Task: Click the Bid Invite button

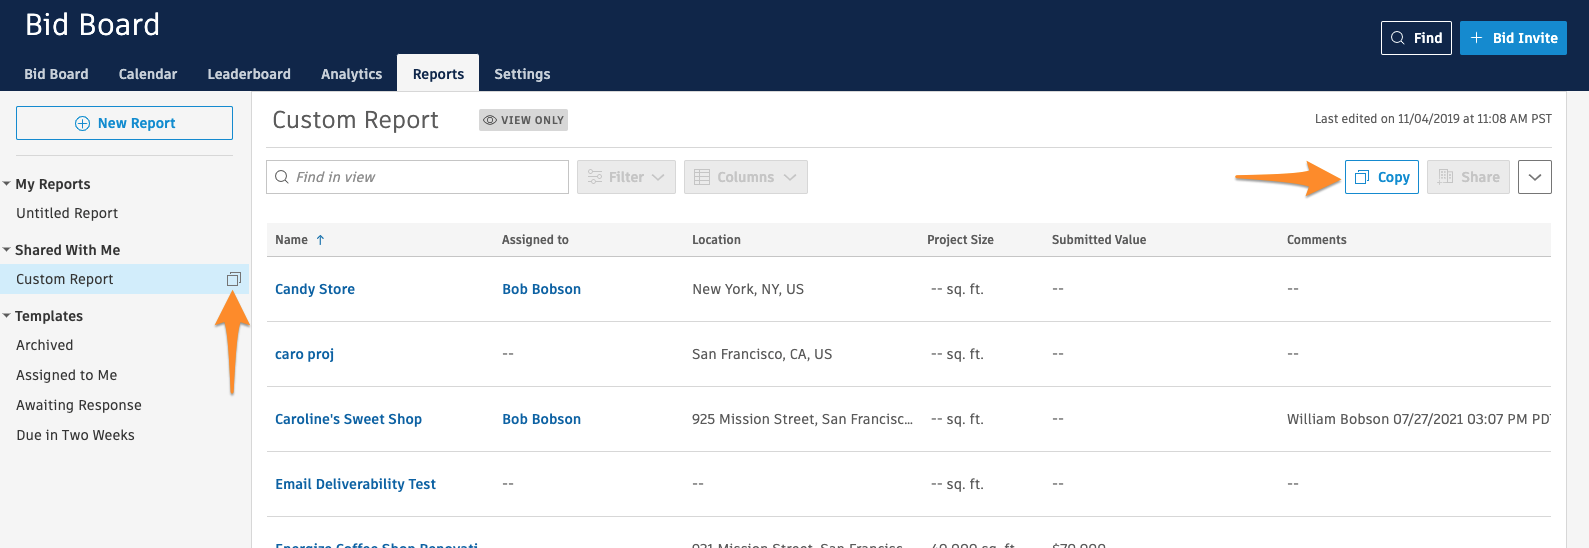Action: pos(1513,38)
